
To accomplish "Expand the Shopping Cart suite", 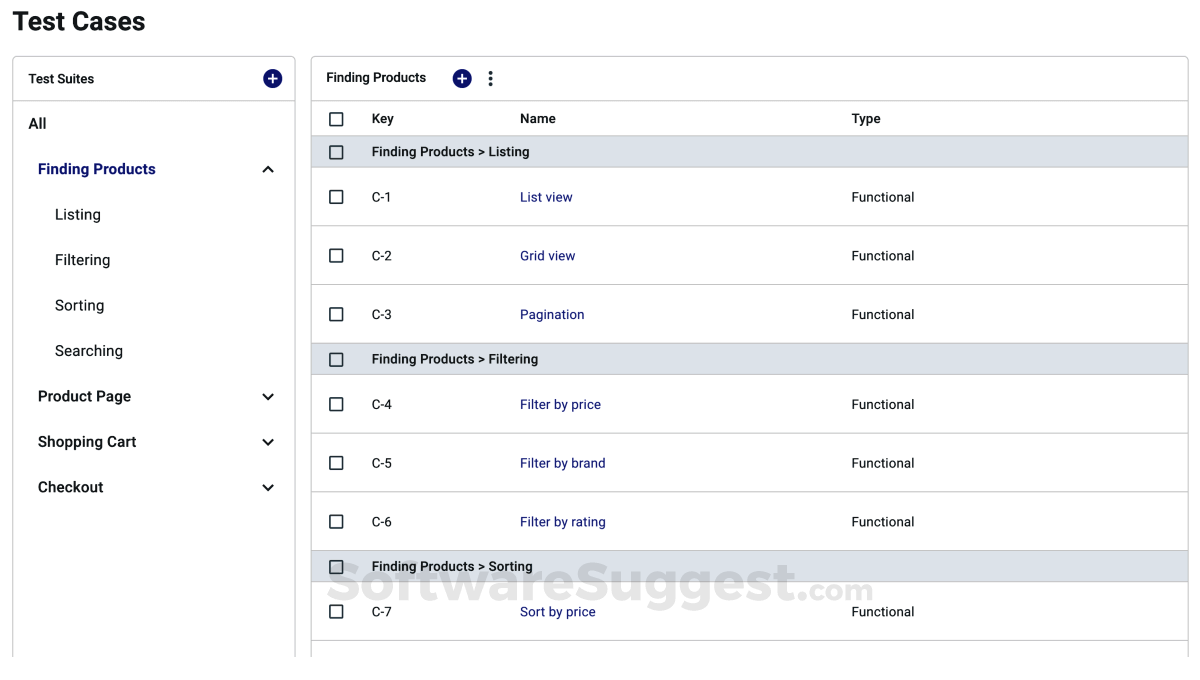I will click(268, 441).
